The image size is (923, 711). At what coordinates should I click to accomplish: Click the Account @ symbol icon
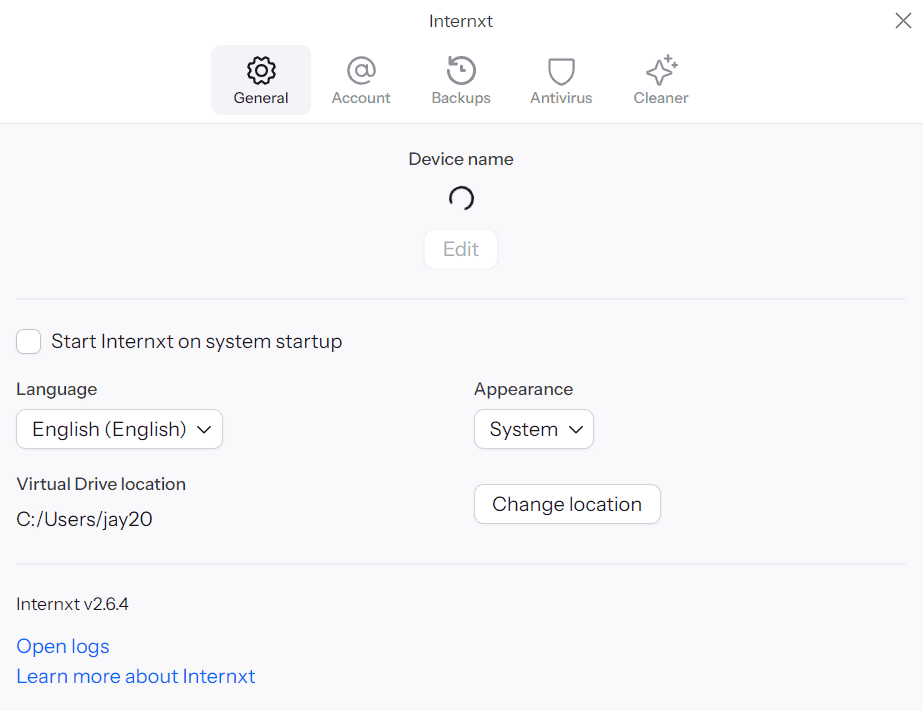(x=361, y=70)
